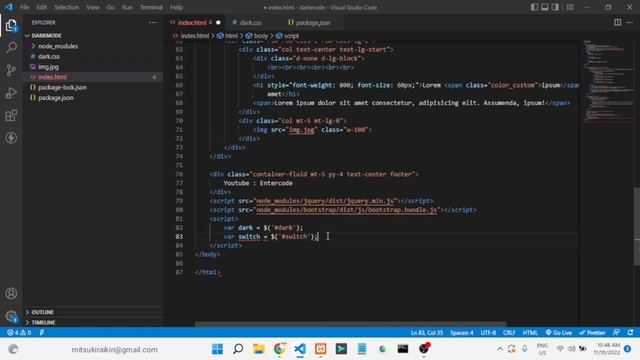Viewport: 640px width, 360px height.
Task: Switch to the package.json tab
Action: pos(313,22)
